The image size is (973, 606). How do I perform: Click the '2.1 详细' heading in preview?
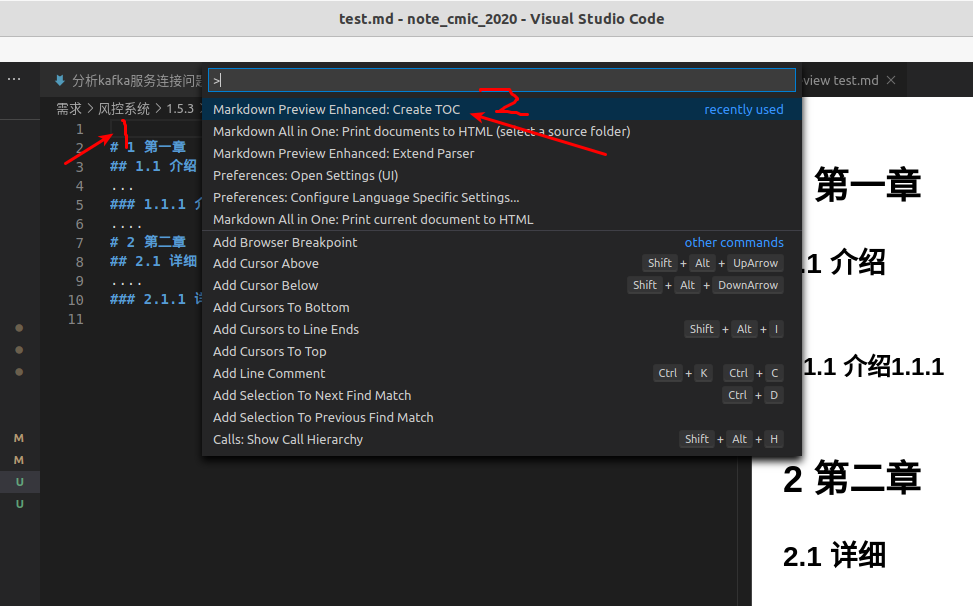coord(834,555)
